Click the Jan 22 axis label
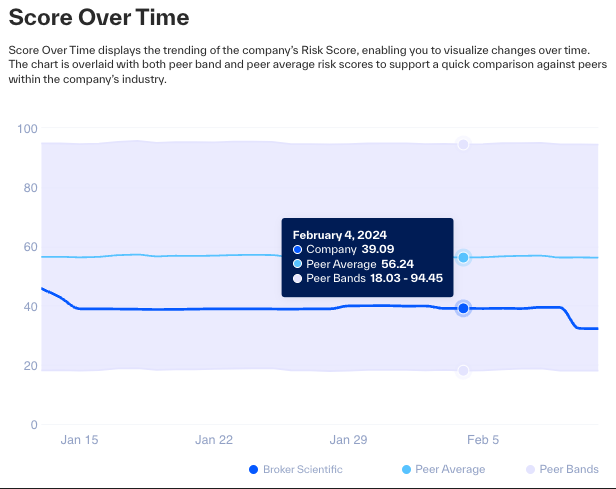 pos(214,440)
